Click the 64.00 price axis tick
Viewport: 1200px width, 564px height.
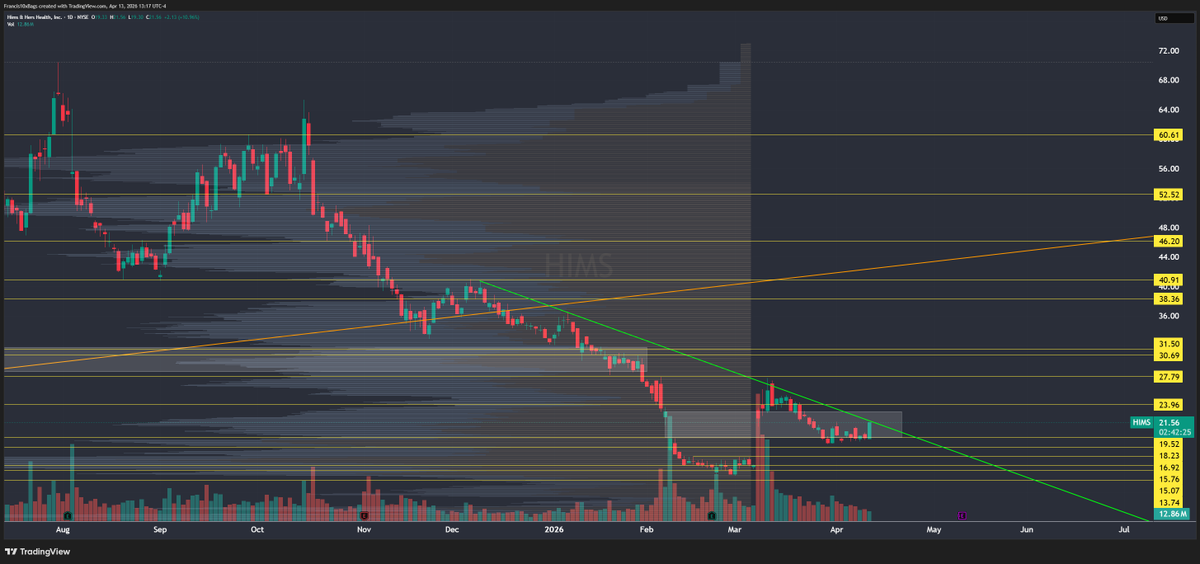(x=1167, y=109)
